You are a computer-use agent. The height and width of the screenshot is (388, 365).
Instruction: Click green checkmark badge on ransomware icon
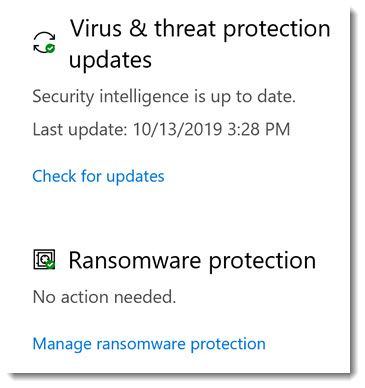click(50, 265)
